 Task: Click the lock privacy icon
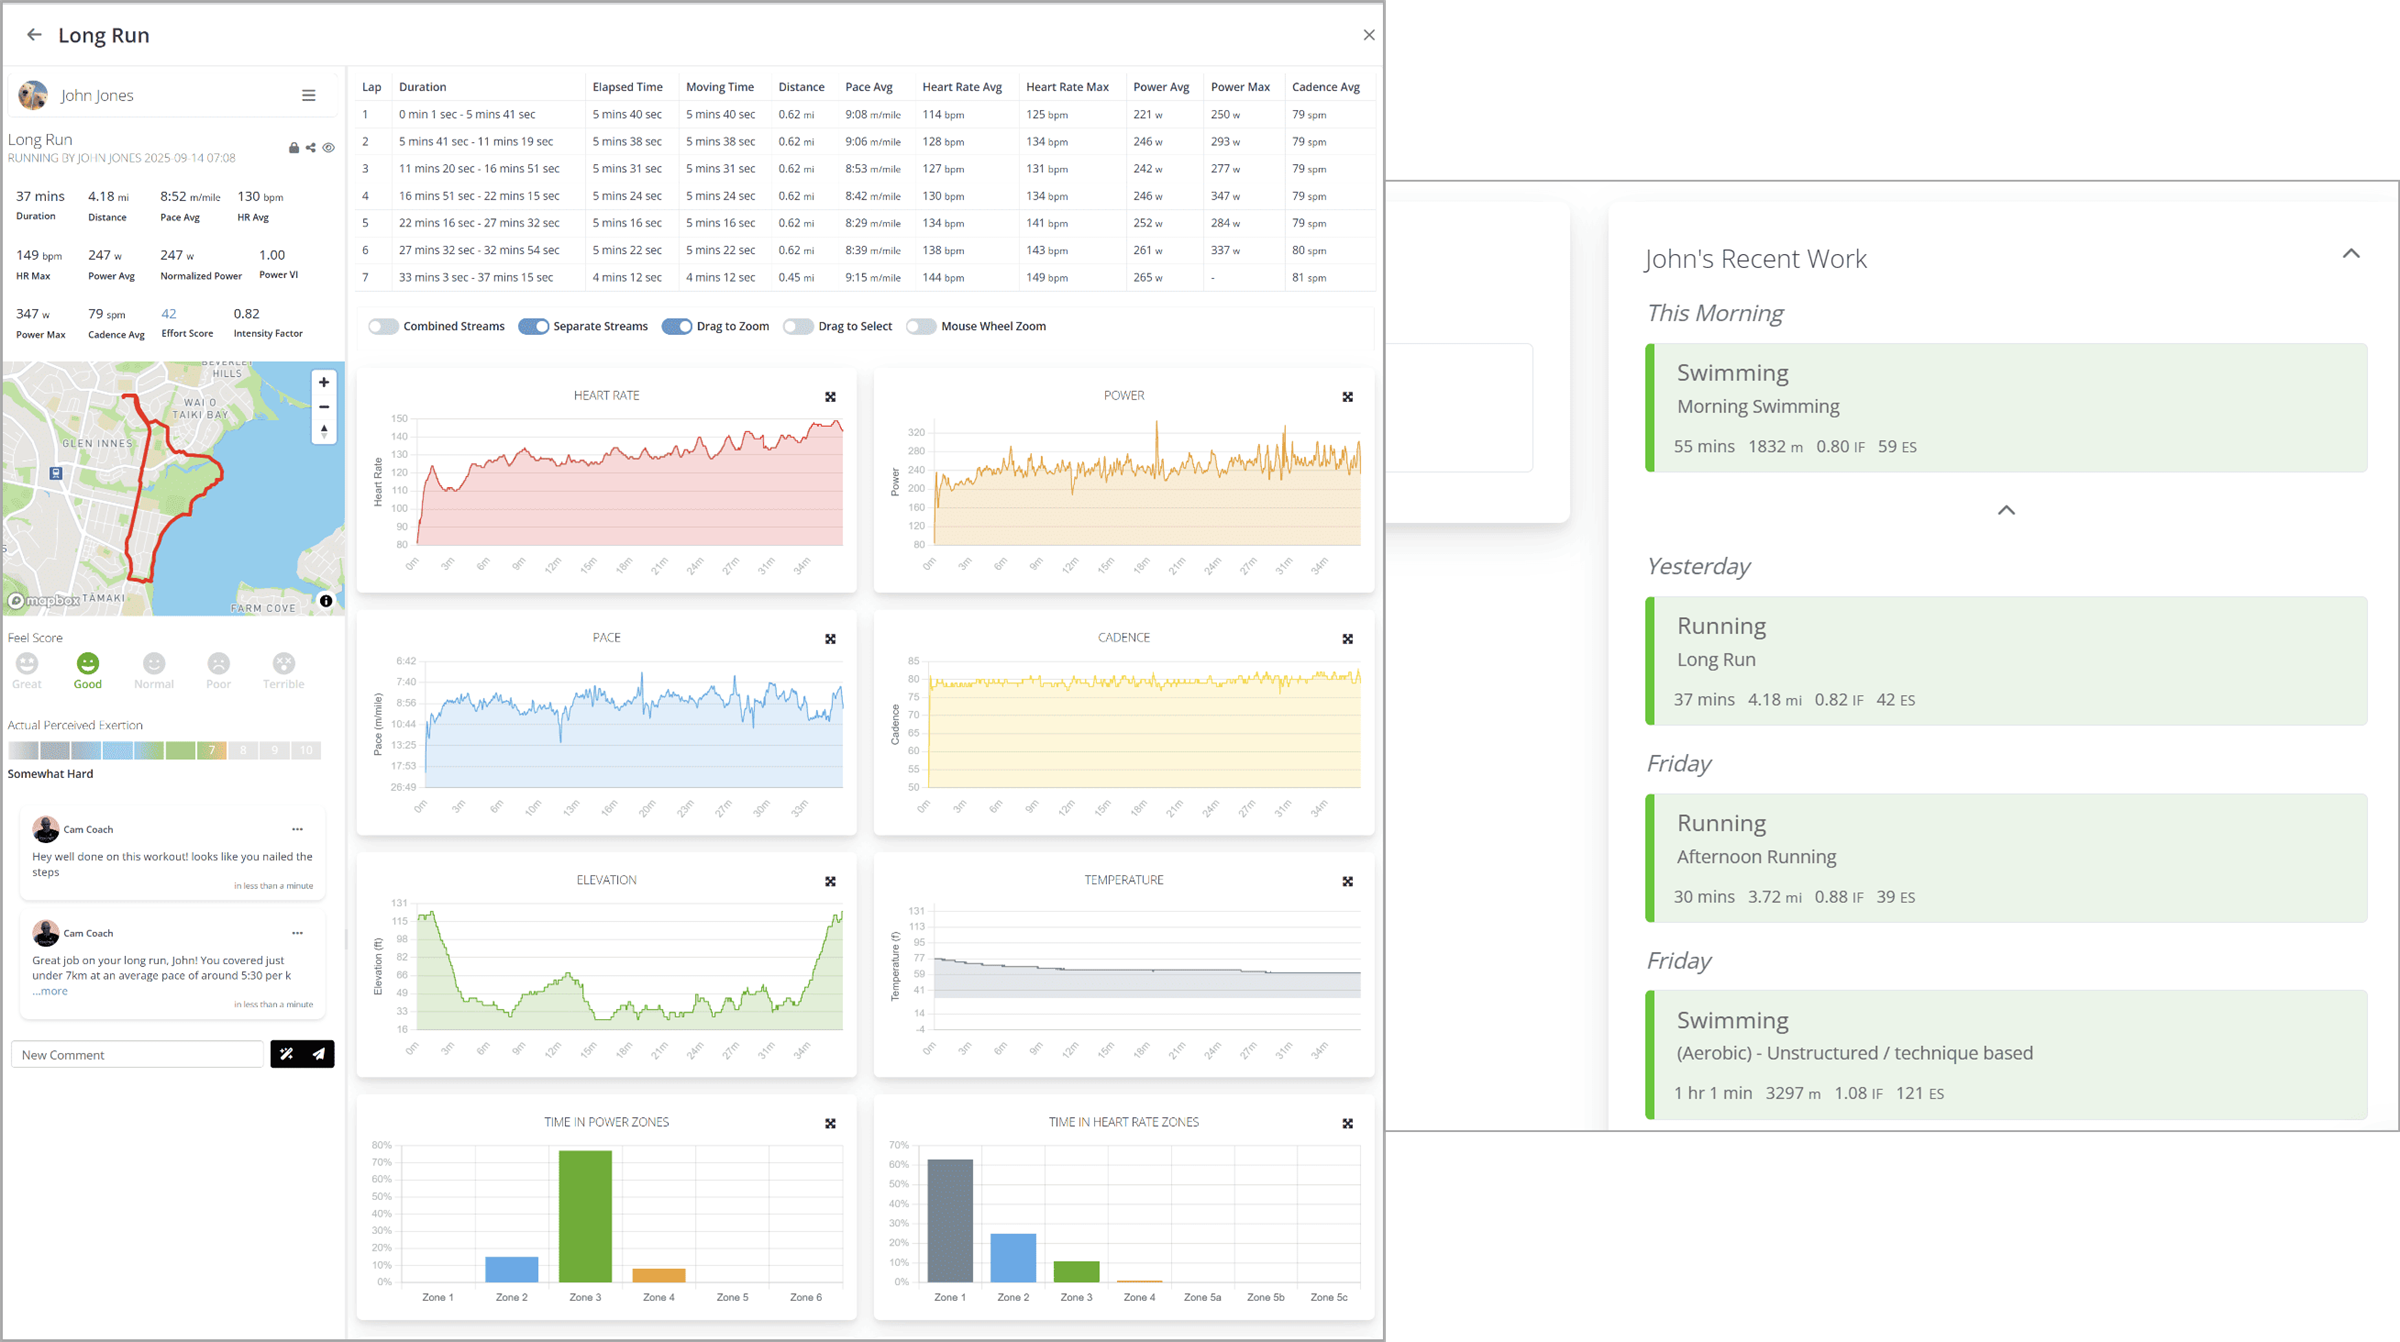click(293, 148)
